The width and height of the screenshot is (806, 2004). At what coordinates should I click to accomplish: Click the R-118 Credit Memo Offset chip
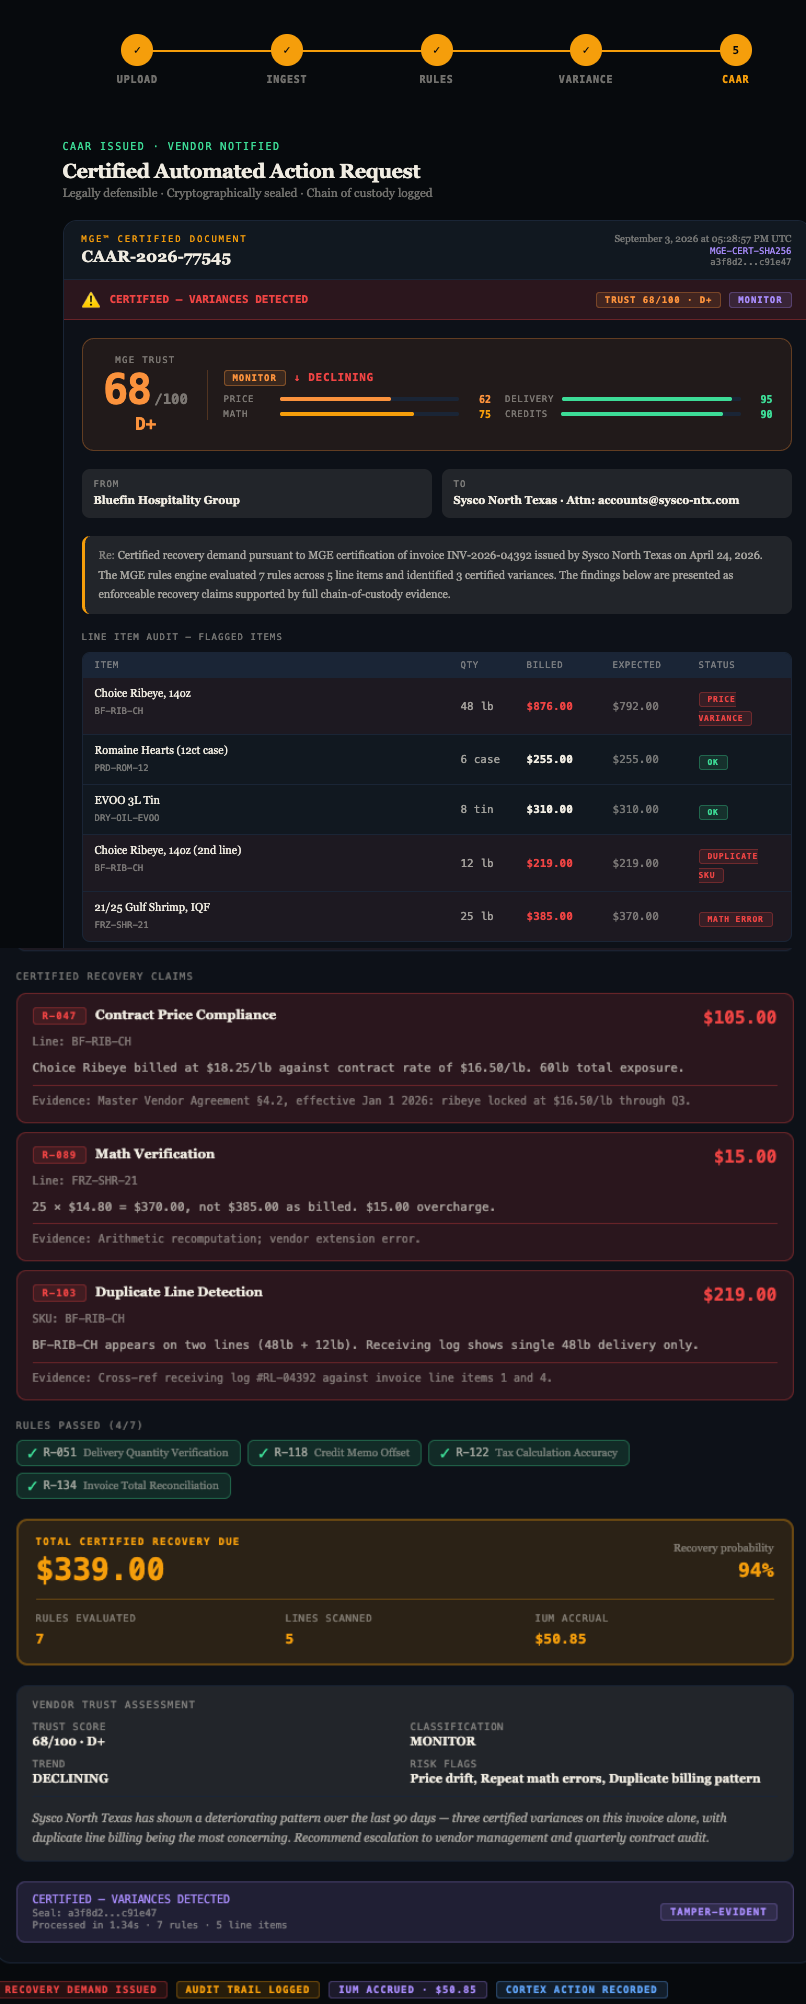pyautogui.click(x=334, y=1452)
